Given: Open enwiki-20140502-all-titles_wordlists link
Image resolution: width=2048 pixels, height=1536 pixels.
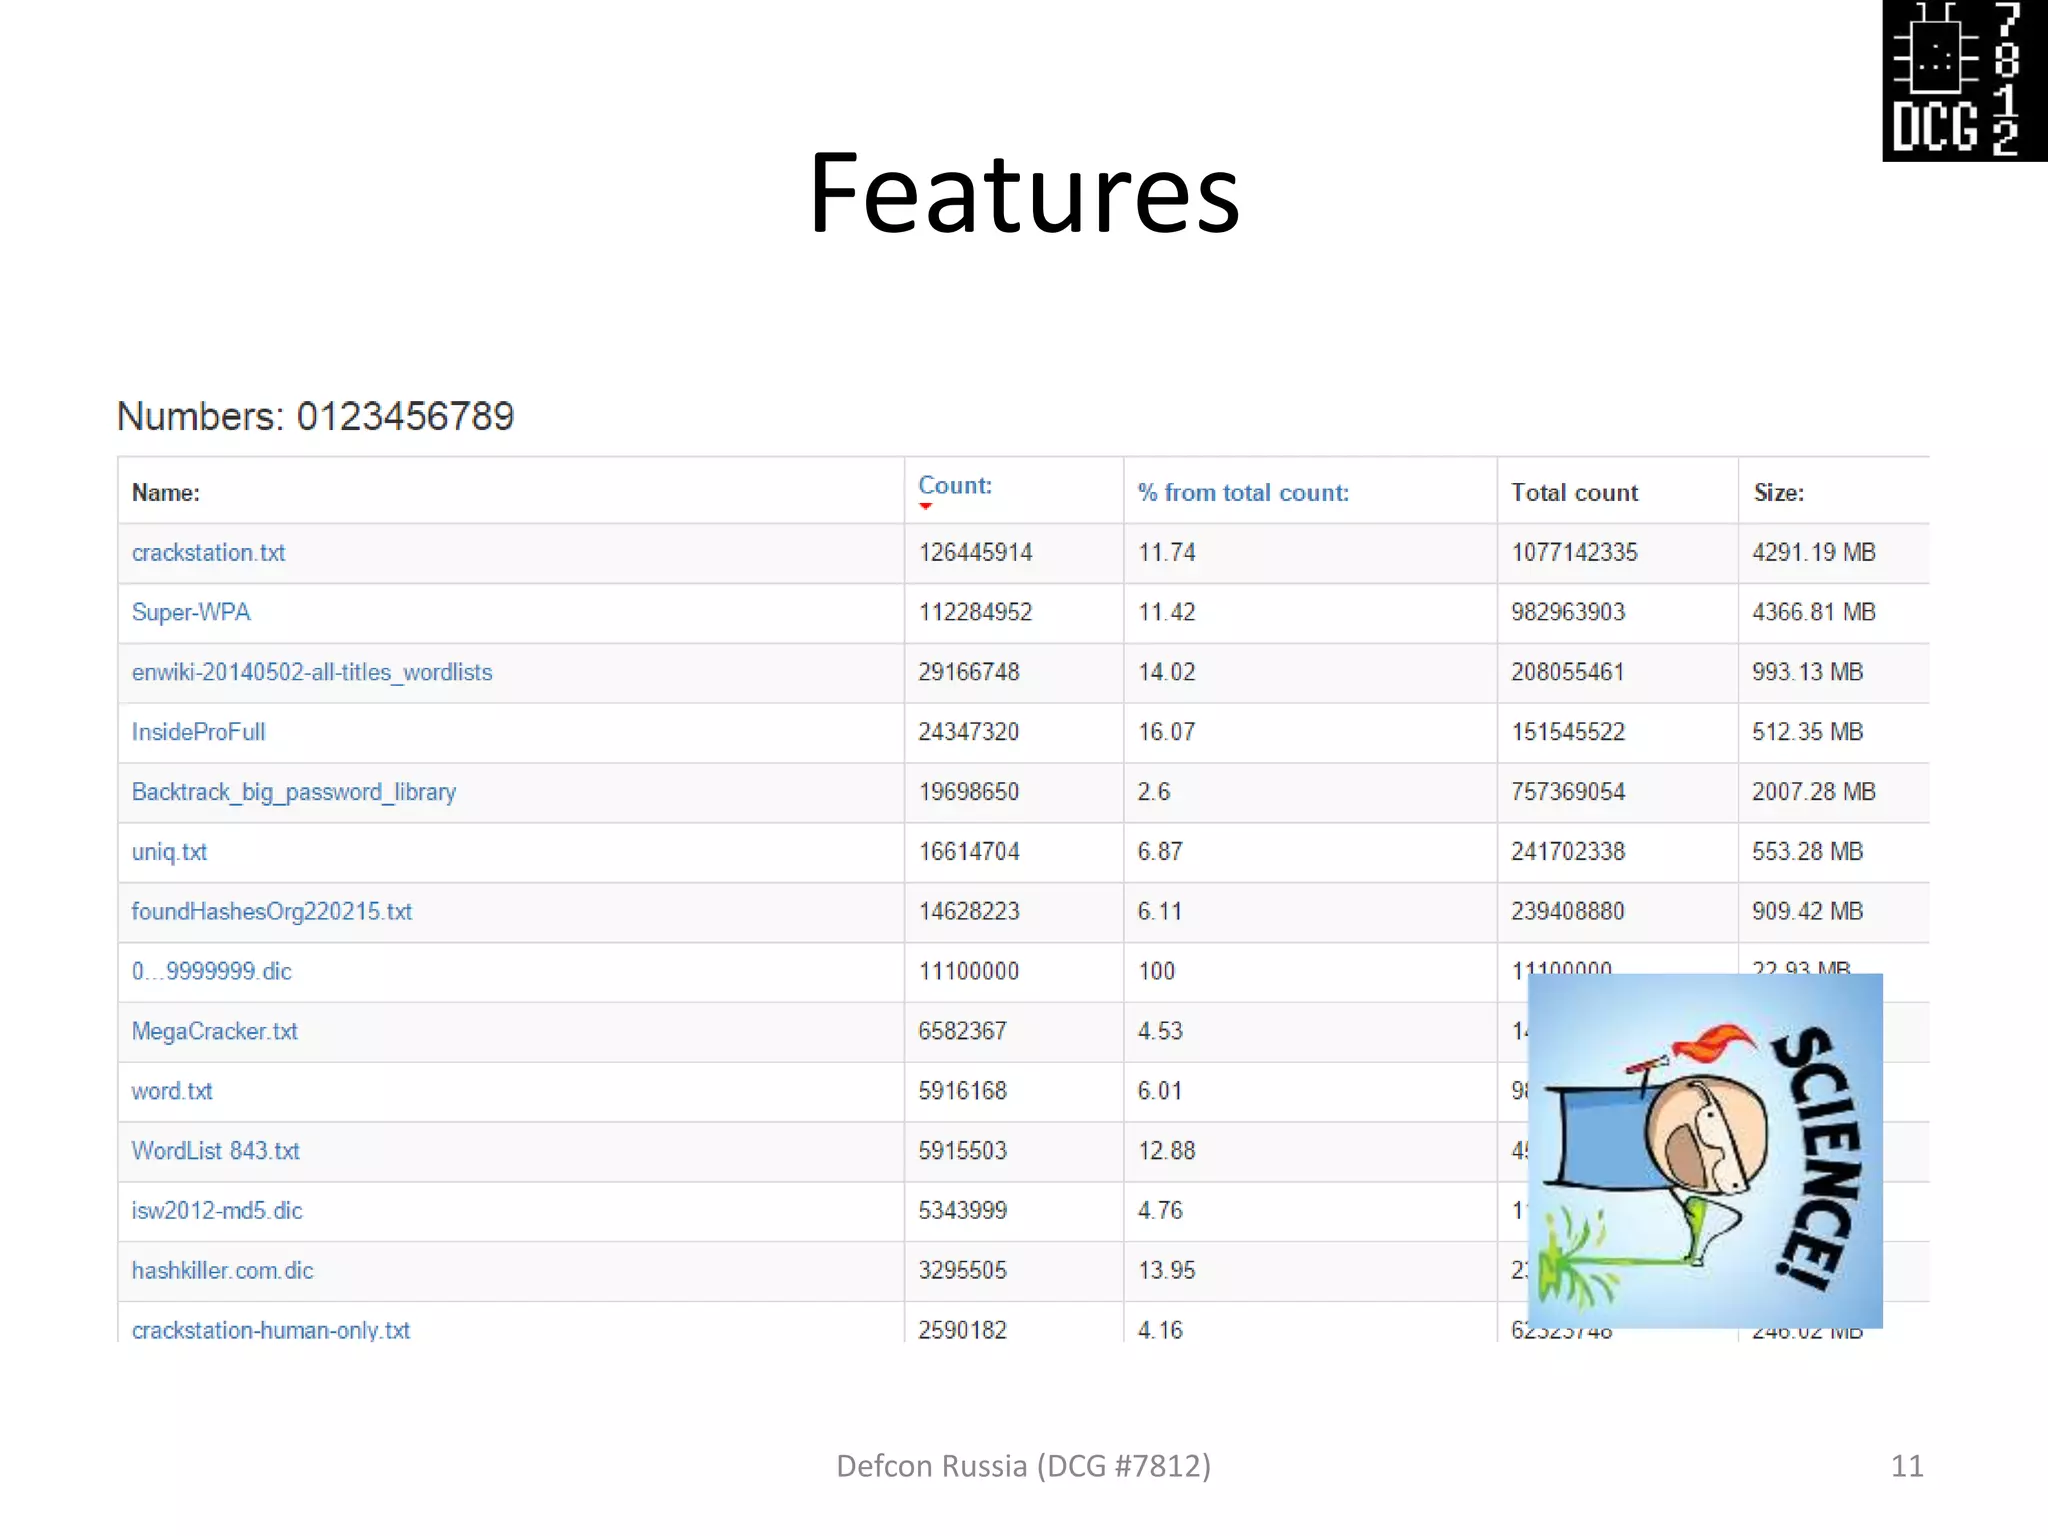Looking at the screenshot, I should 311,672.
